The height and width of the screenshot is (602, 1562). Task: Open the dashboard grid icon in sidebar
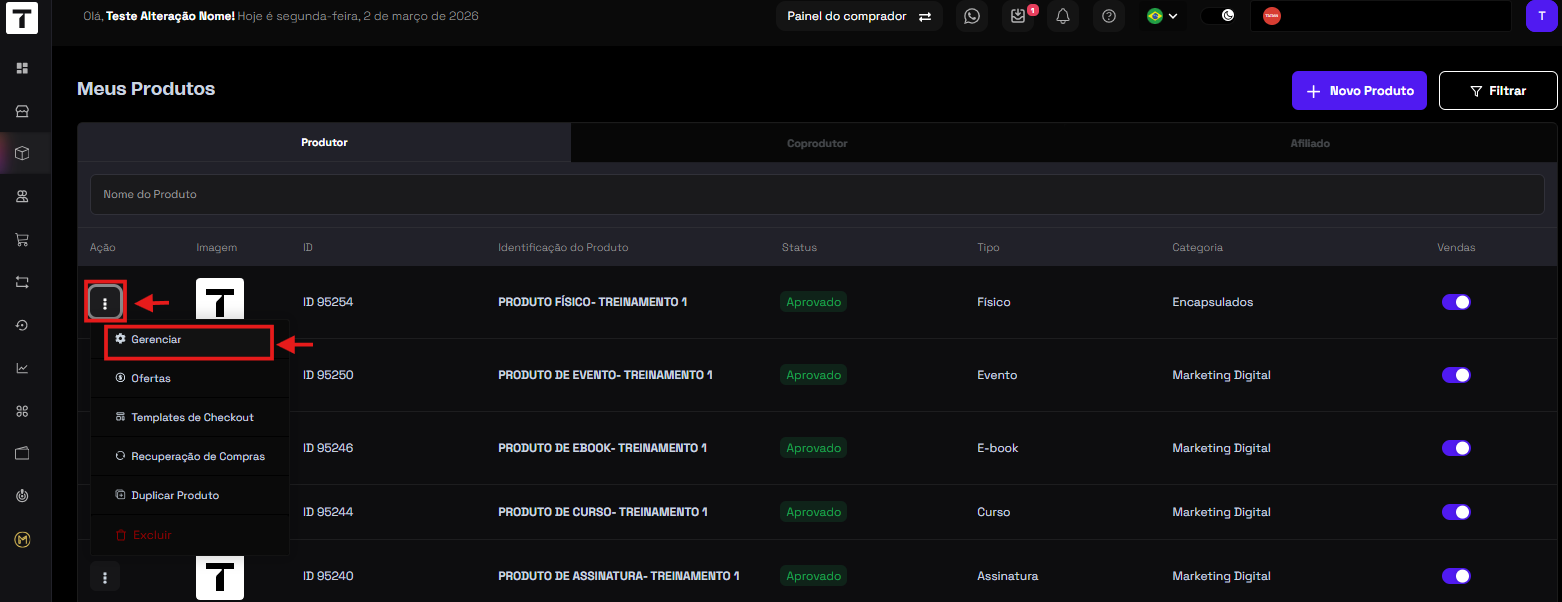coord(22,68)
